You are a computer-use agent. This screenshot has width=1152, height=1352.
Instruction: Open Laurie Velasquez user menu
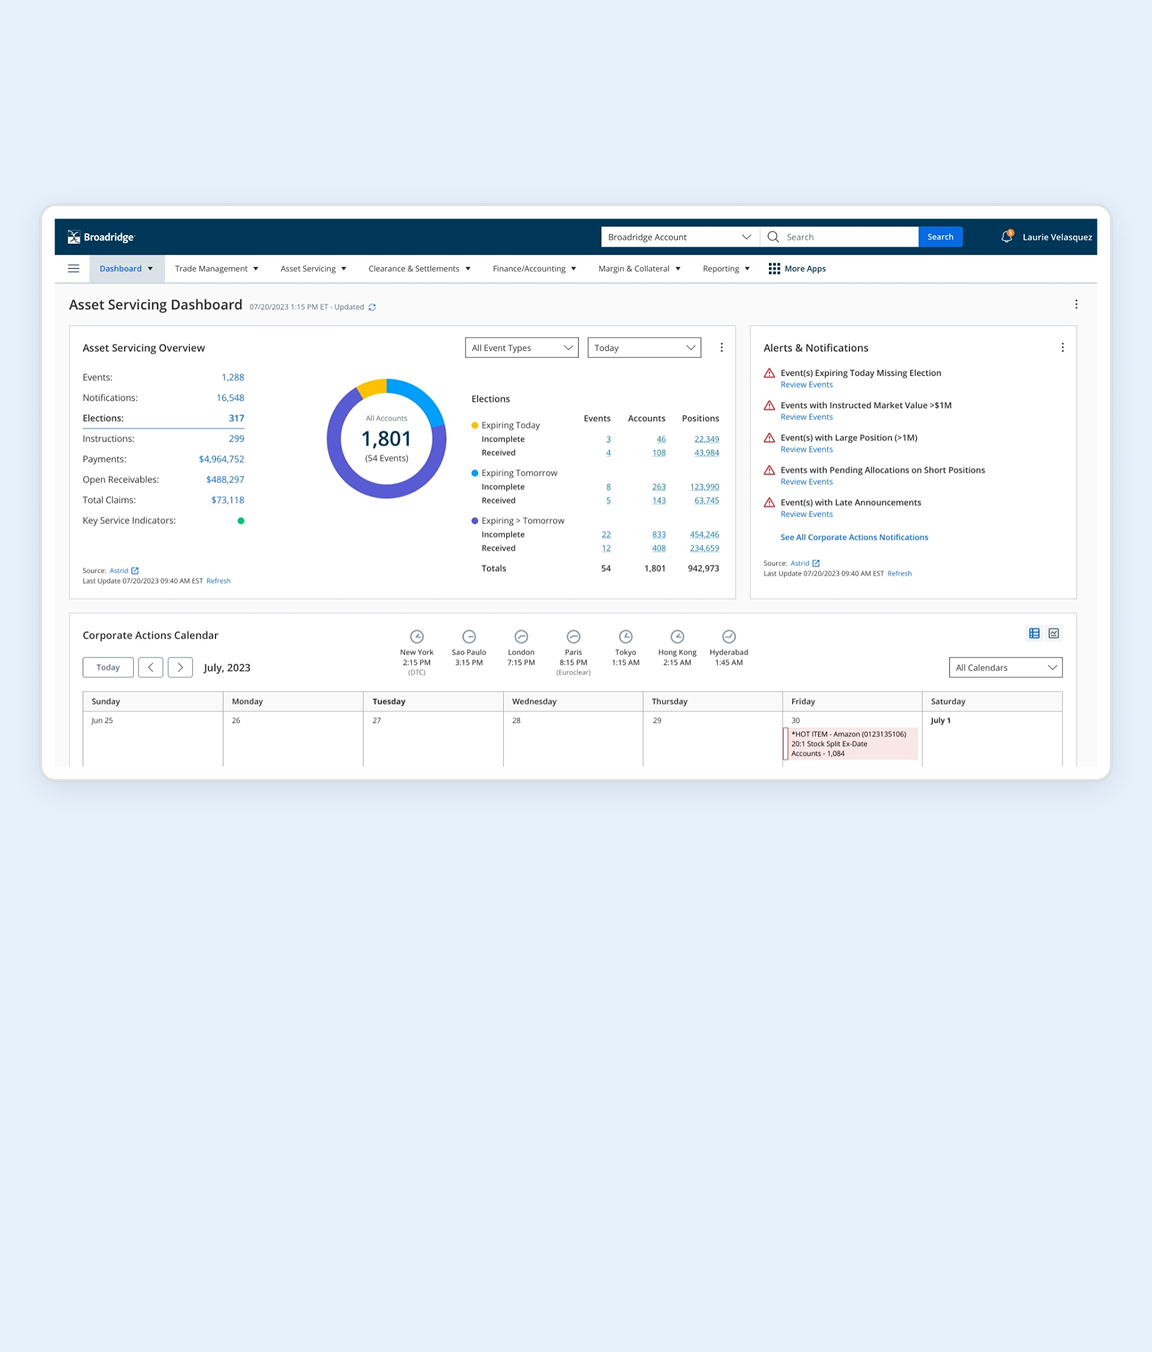(x=1057, y=237)
